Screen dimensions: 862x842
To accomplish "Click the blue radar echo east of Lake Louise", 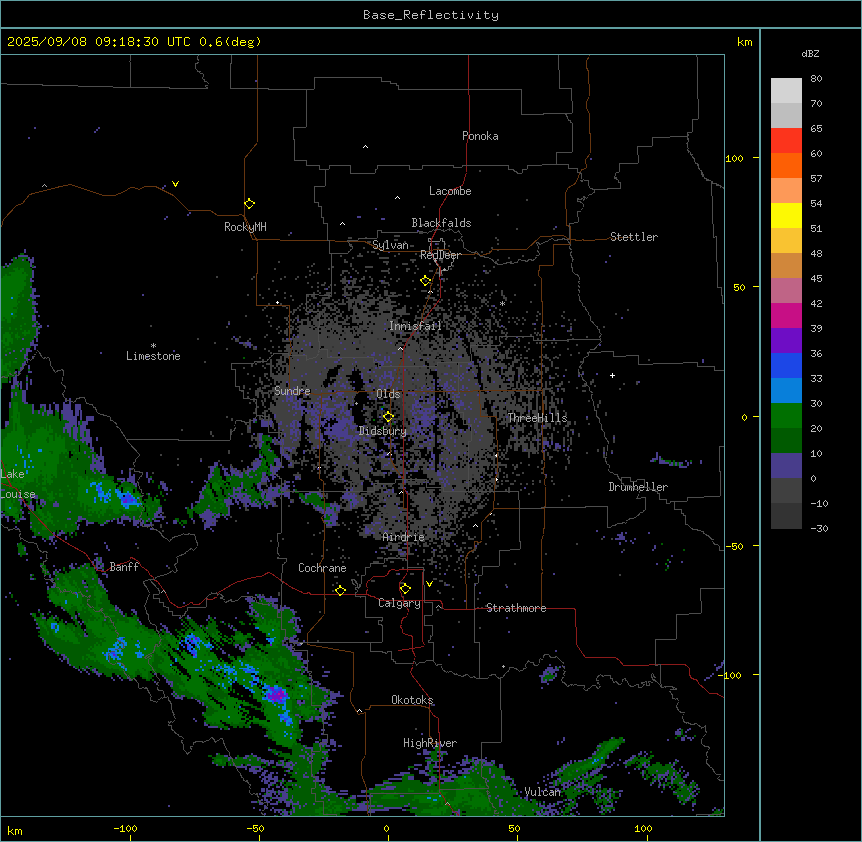I will click(x=128, y=499).
